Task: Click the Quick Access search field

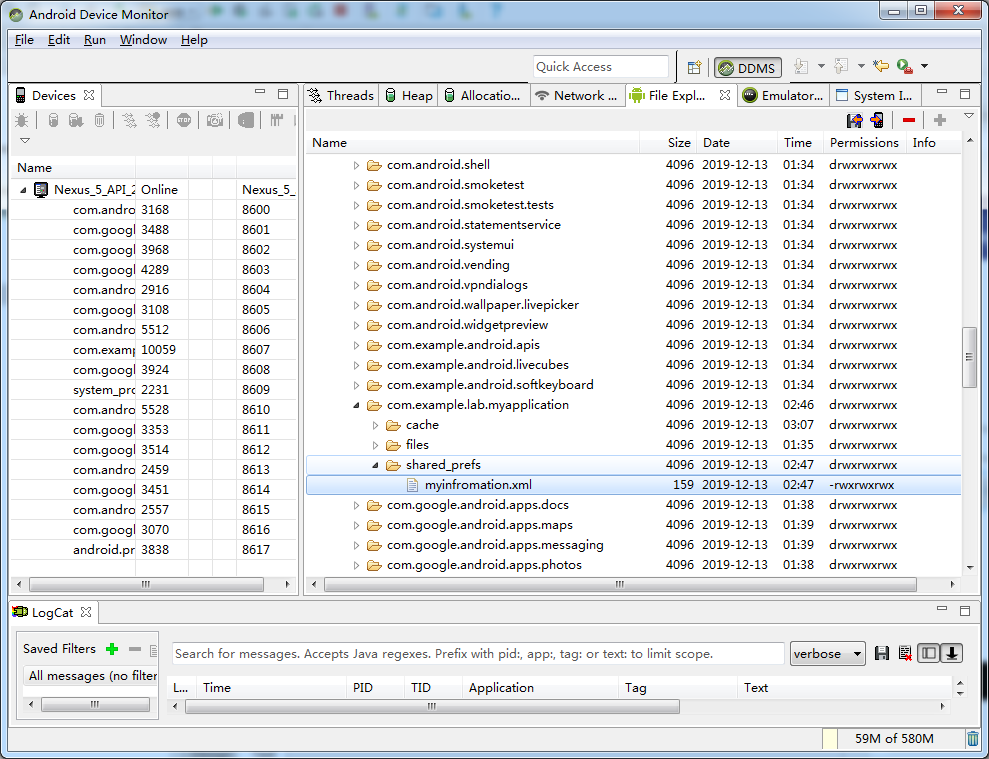Action: point(601,67)
